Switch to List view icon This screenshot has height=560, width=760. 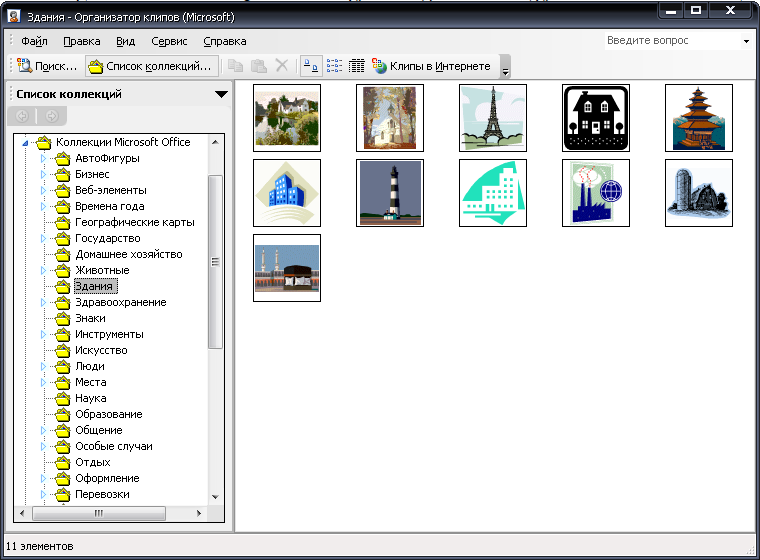334,66
